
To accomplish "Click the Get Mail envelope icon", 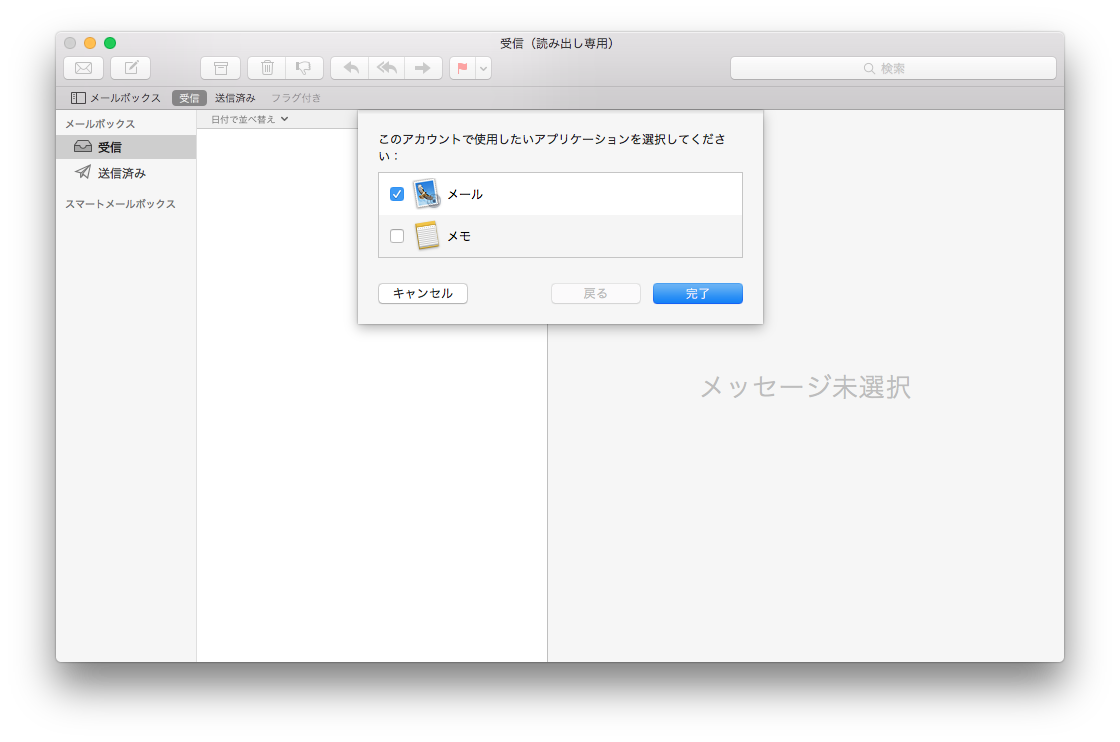I will tap(84, 68).
